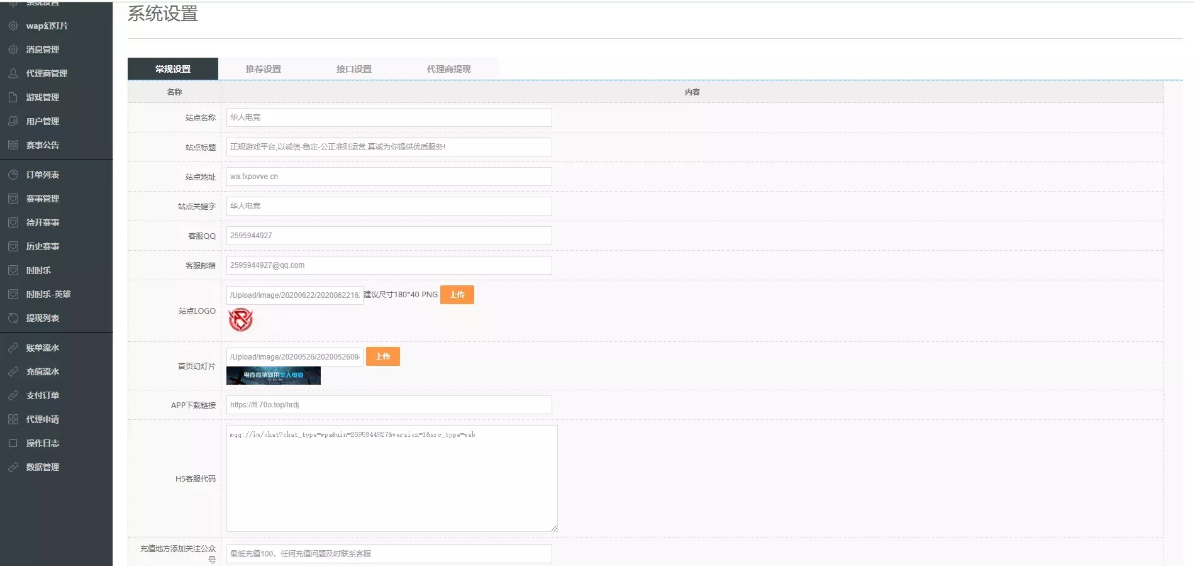Click the 提现列表 refresh icon in sidebar

pyautogui.click(x=13, y=318)
